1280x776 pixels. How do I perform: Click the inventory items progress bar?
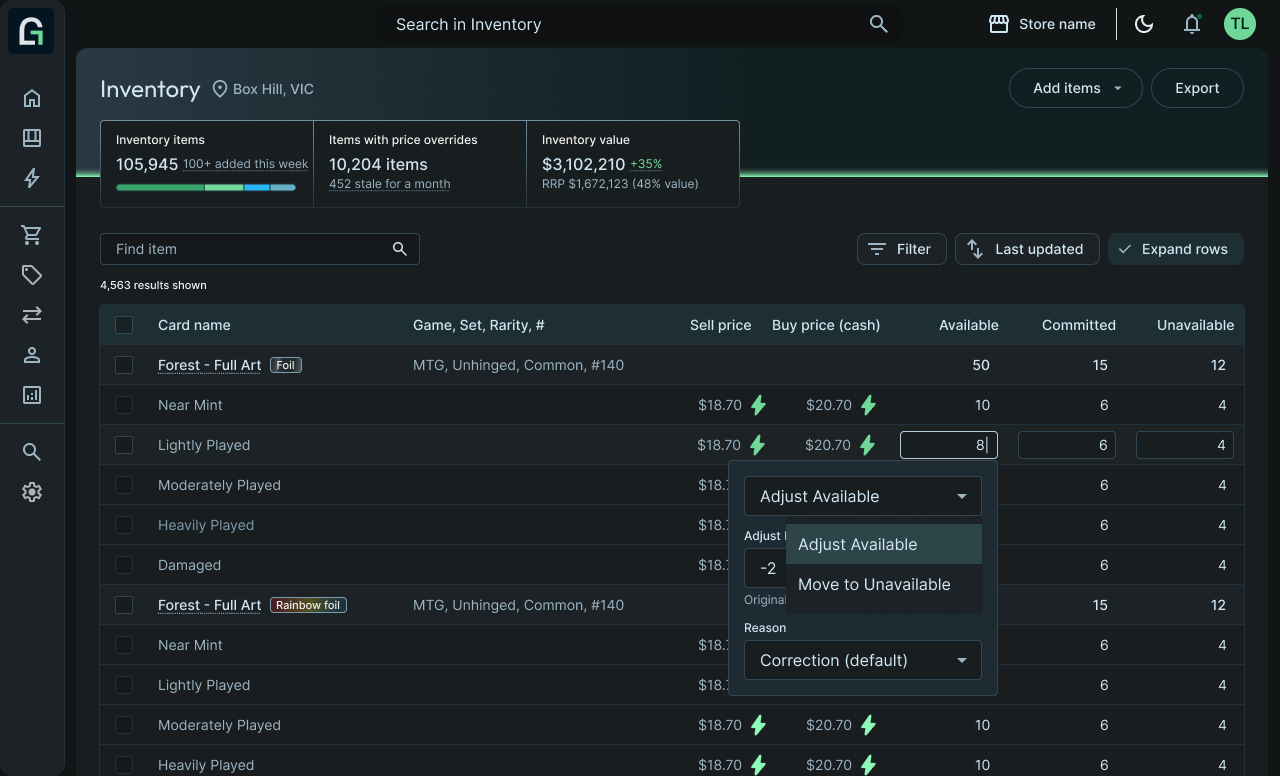point(206,187)
